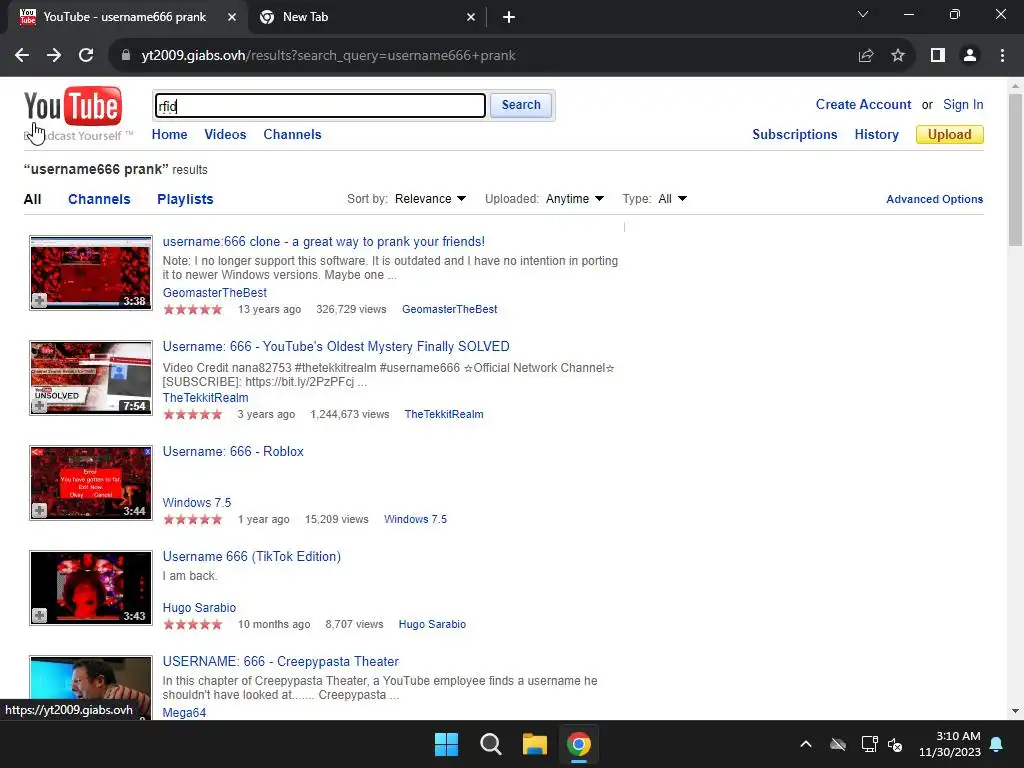Image resolution: width=1024 pixels, height=768 pixels.
Task: Select the Playlists results filter tab
Action: pyautogui.click(x=185, y=199)
